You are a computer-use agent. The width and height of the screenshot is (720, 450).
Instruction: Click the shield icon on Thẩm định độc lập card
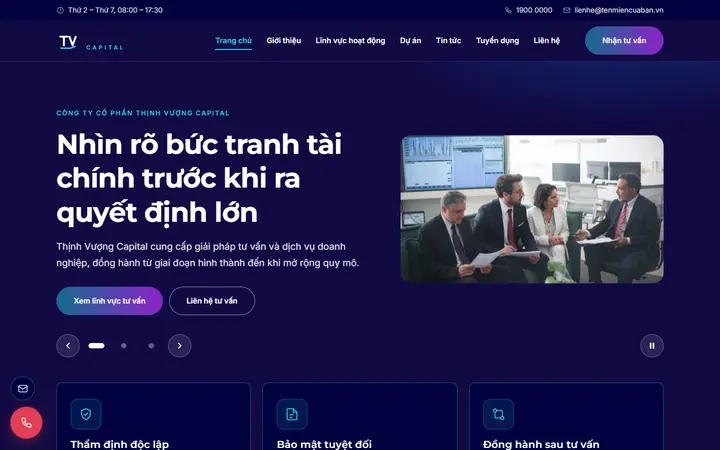pos(86,414)
